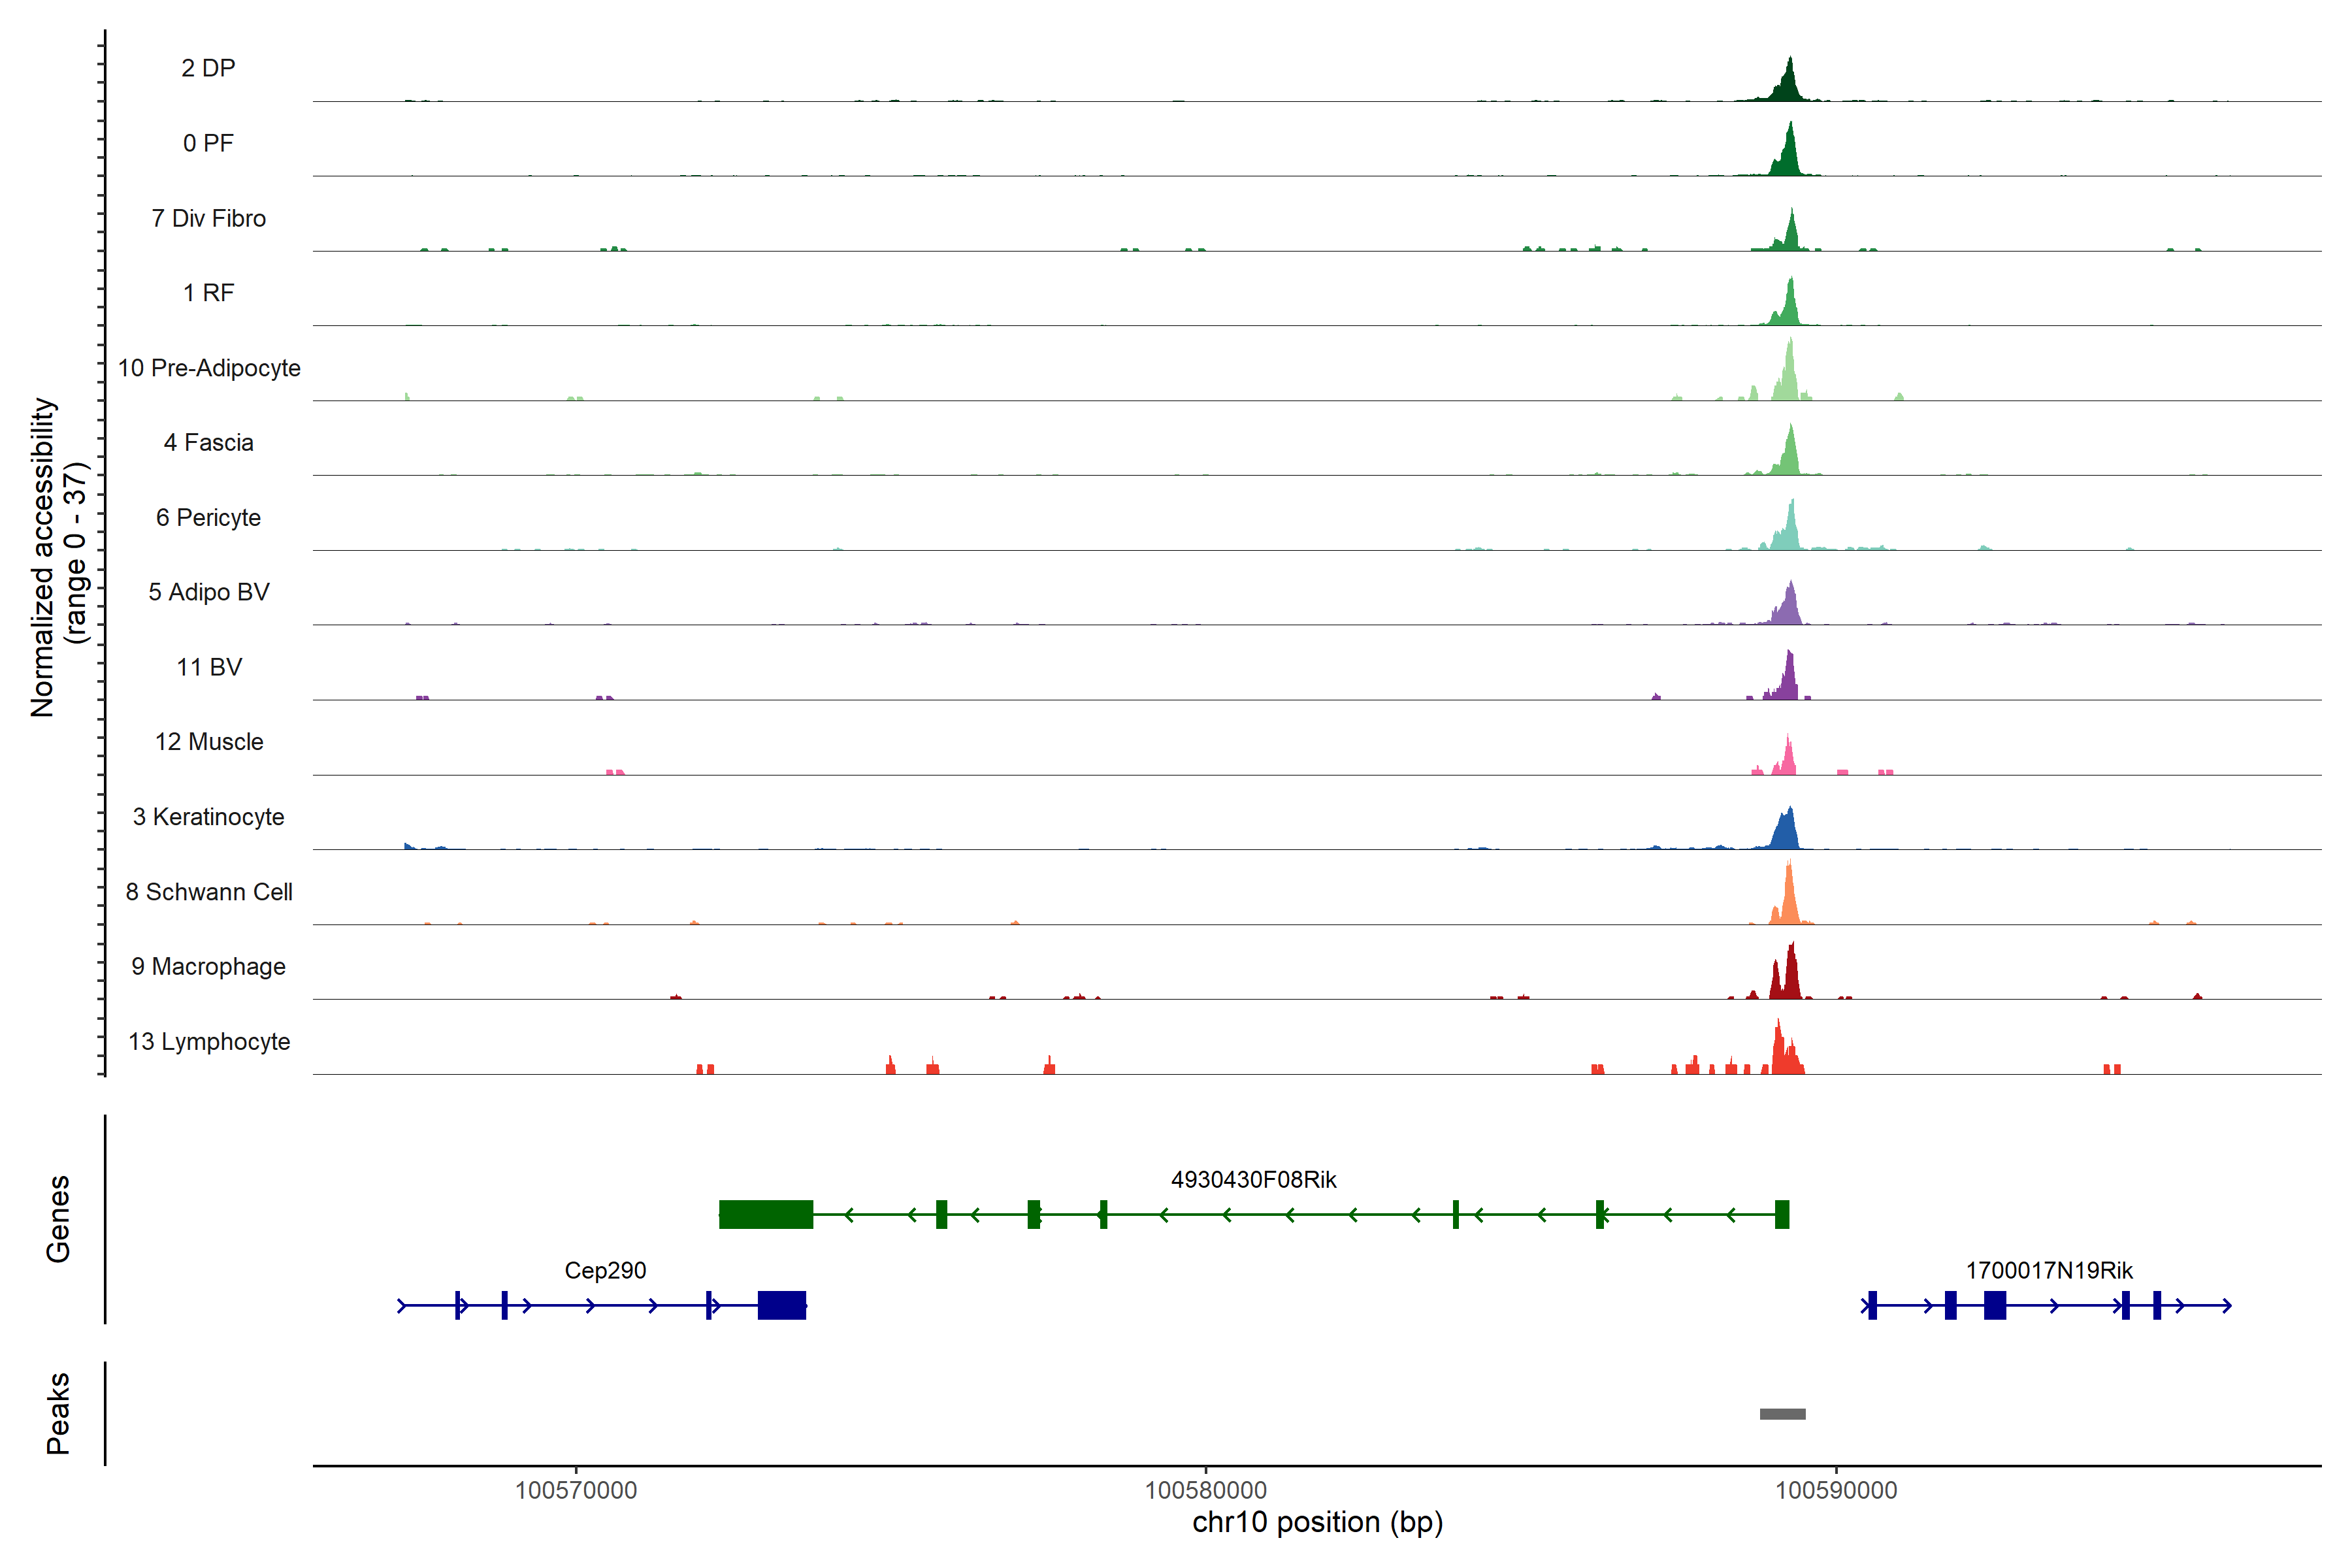Click the 100570000 axis tick label
This screenshot has width=2352, height=1568.
[575, 1490]
